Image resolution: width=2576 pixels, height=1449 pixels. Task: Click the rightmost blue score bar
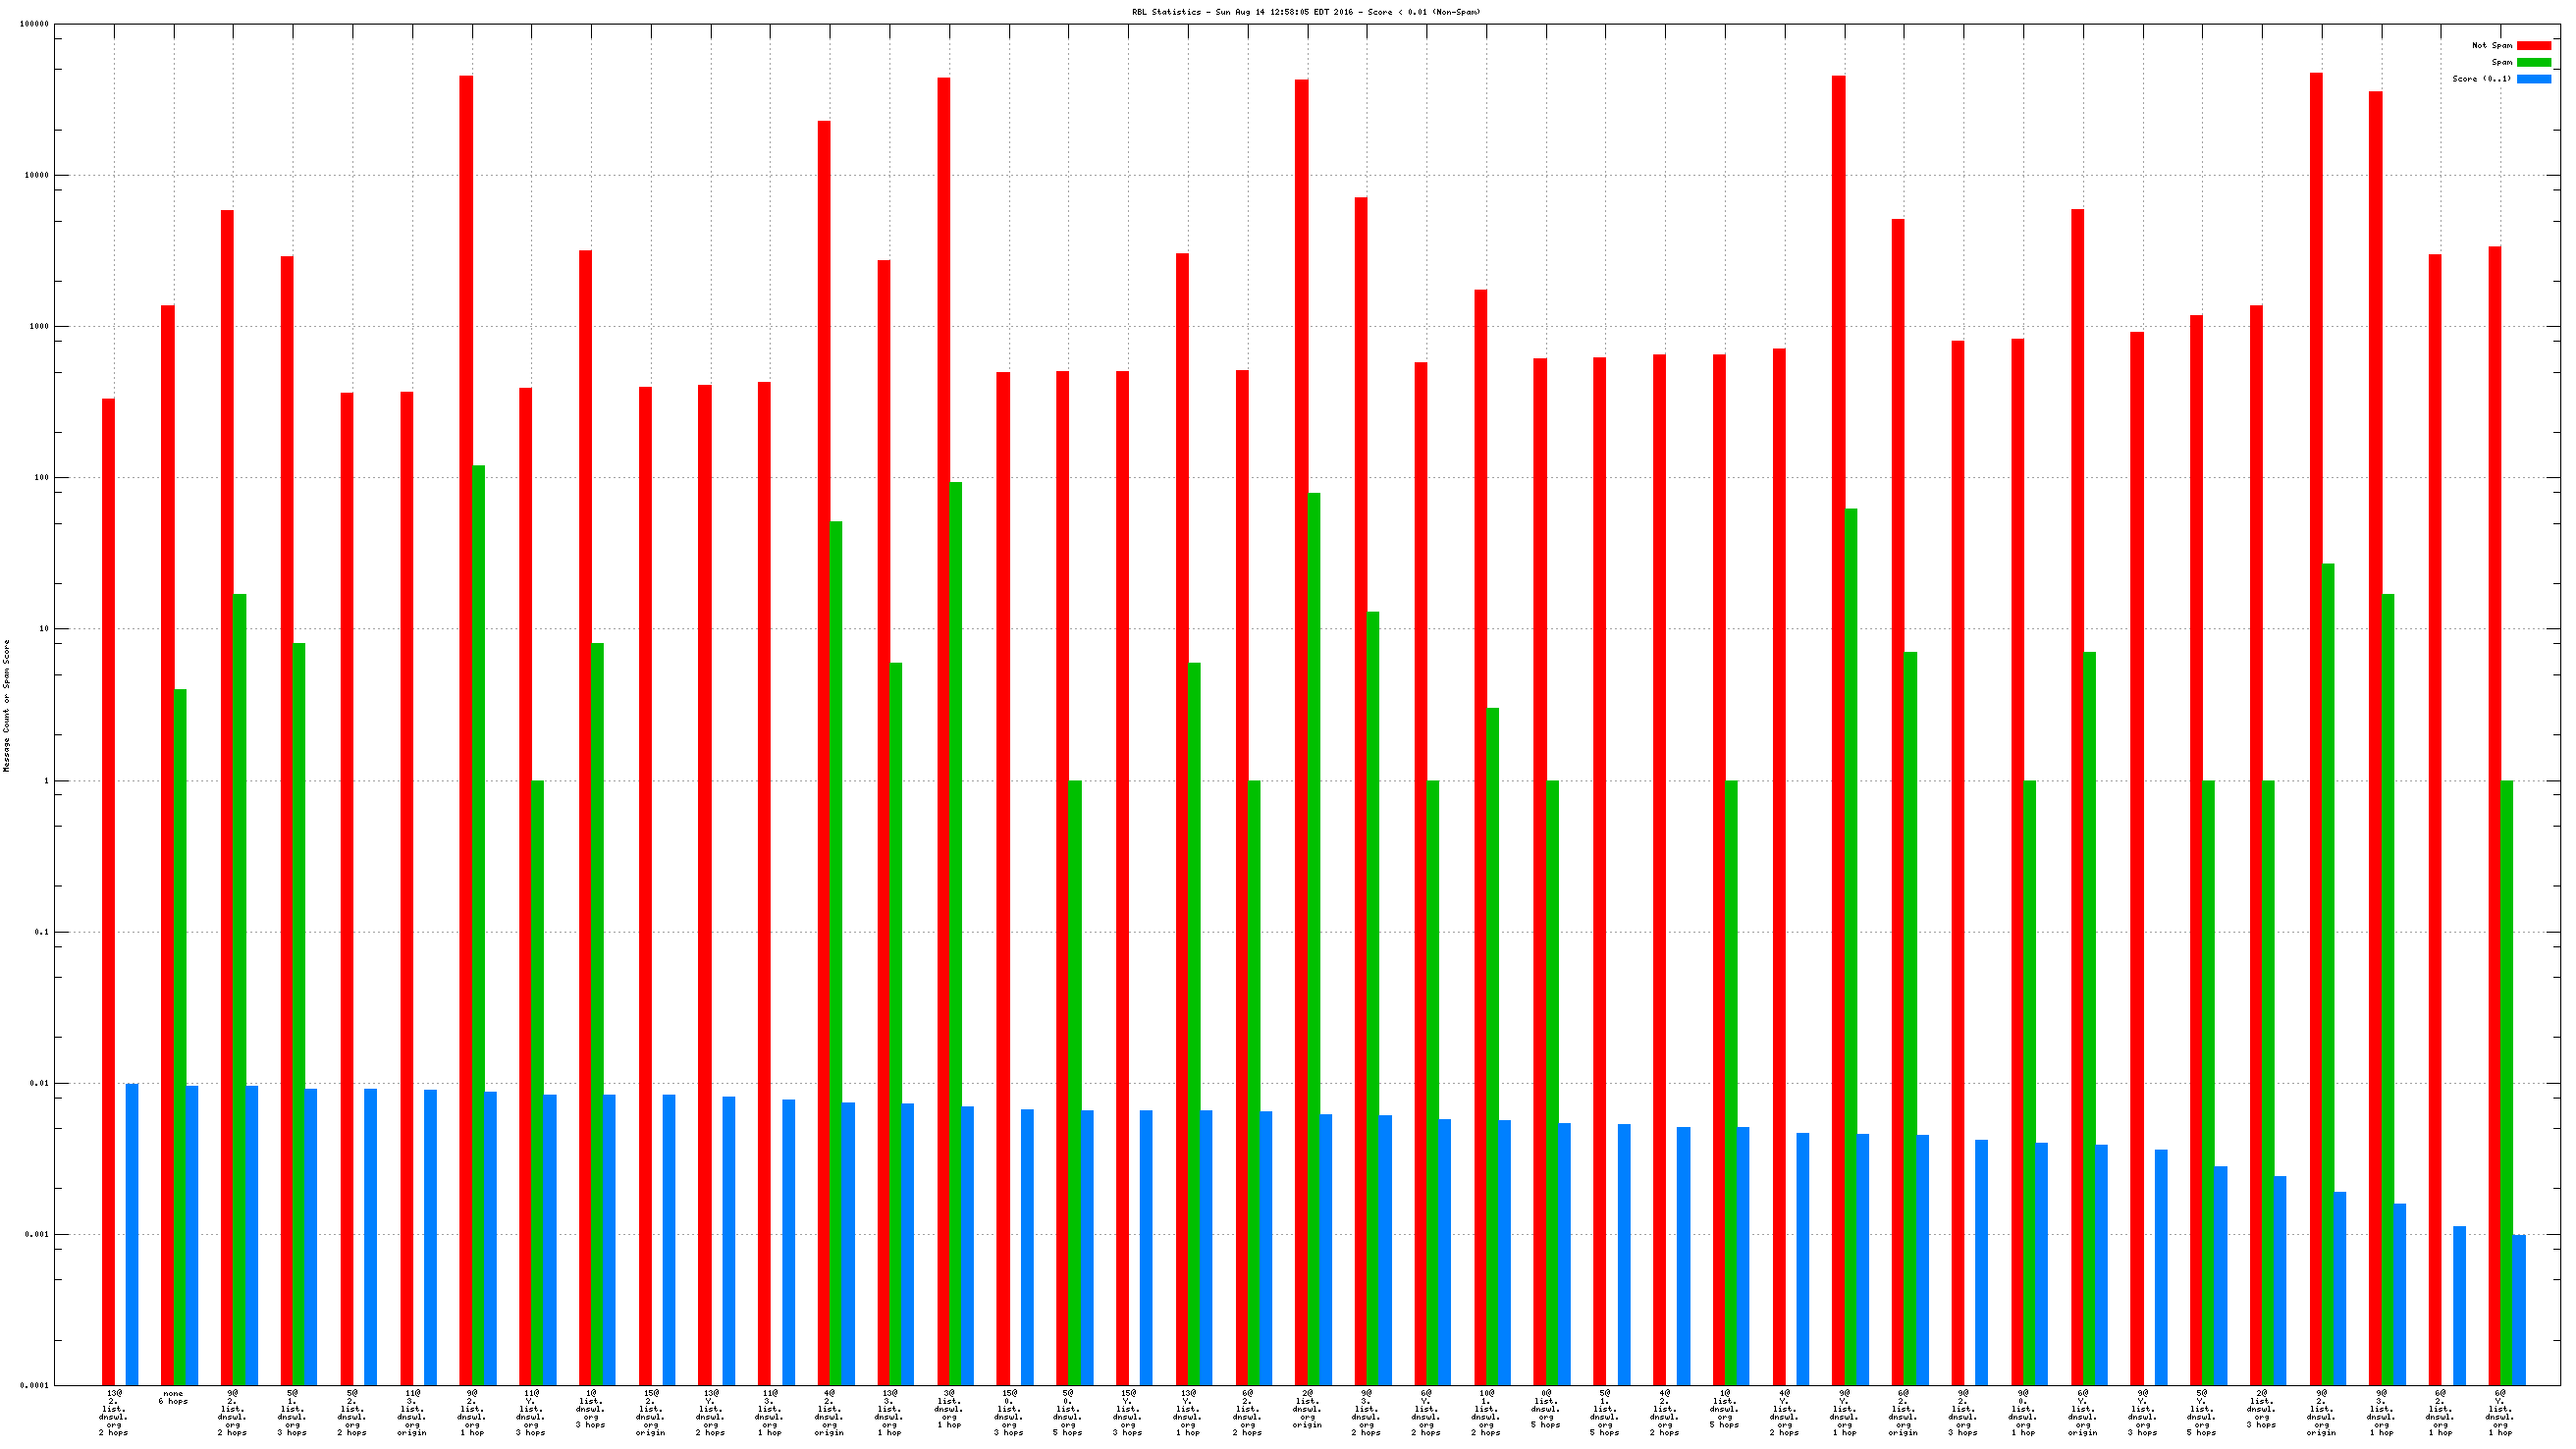point(2519,1310)
